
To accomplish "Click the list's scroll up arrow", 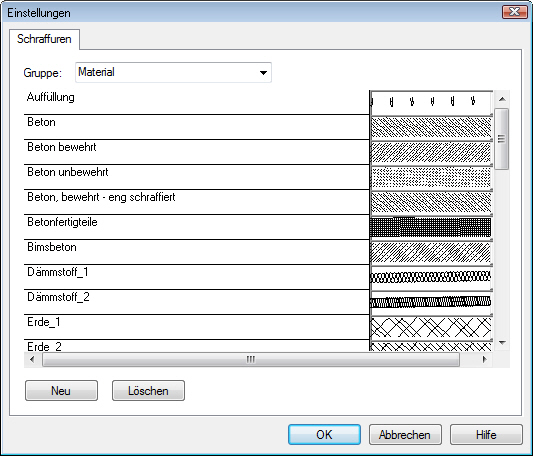I will (502, 99).
